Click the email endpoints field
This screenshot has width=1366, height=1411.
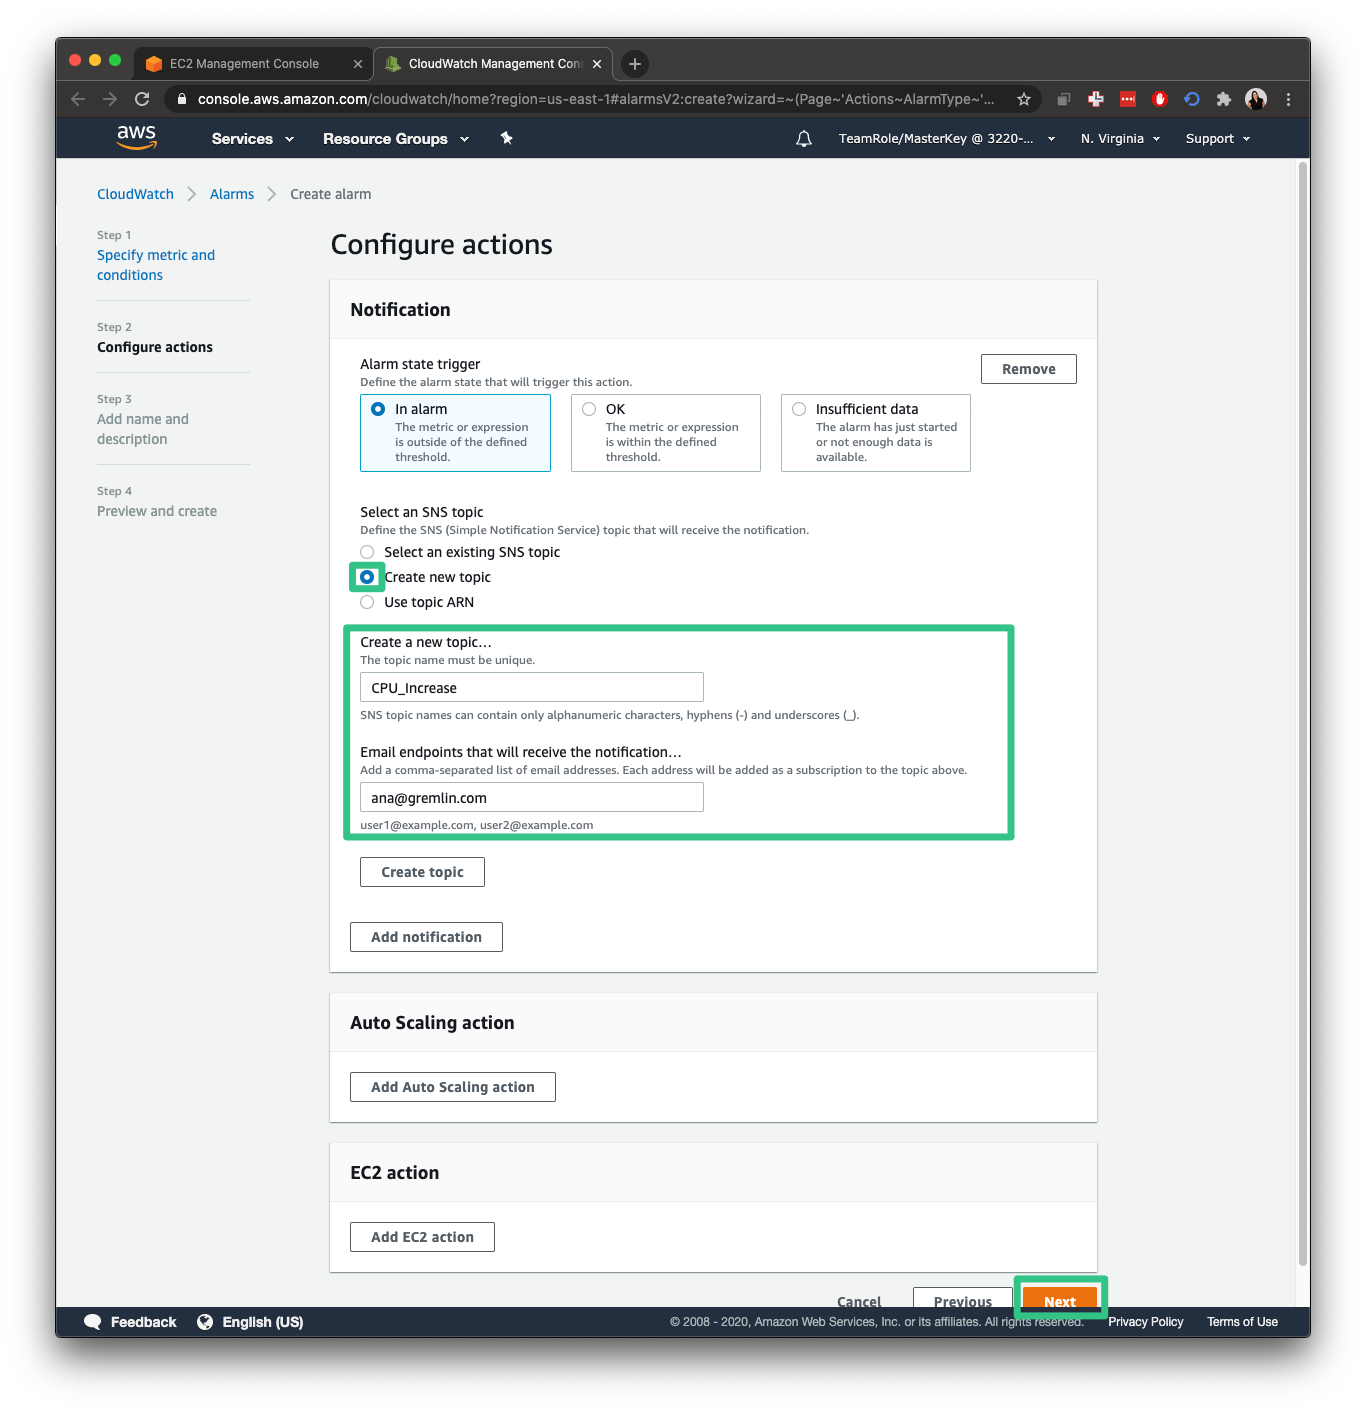532,797
